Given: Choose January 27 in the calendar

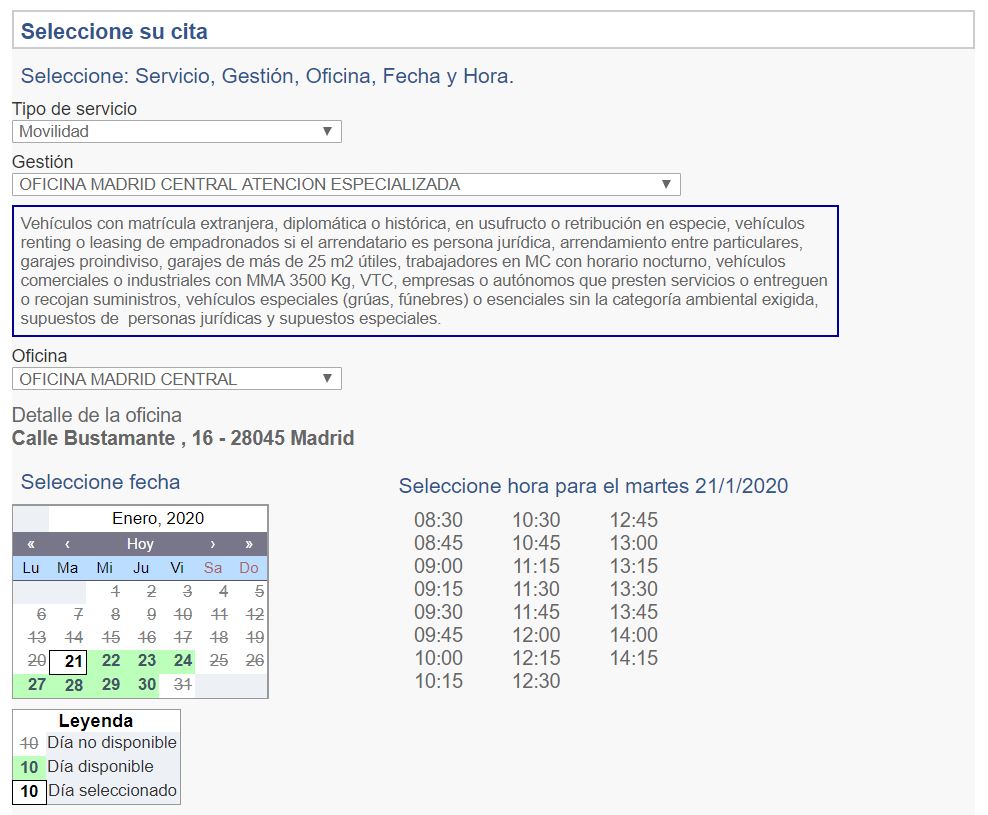Looking at the screenshot, I should 37,684.
